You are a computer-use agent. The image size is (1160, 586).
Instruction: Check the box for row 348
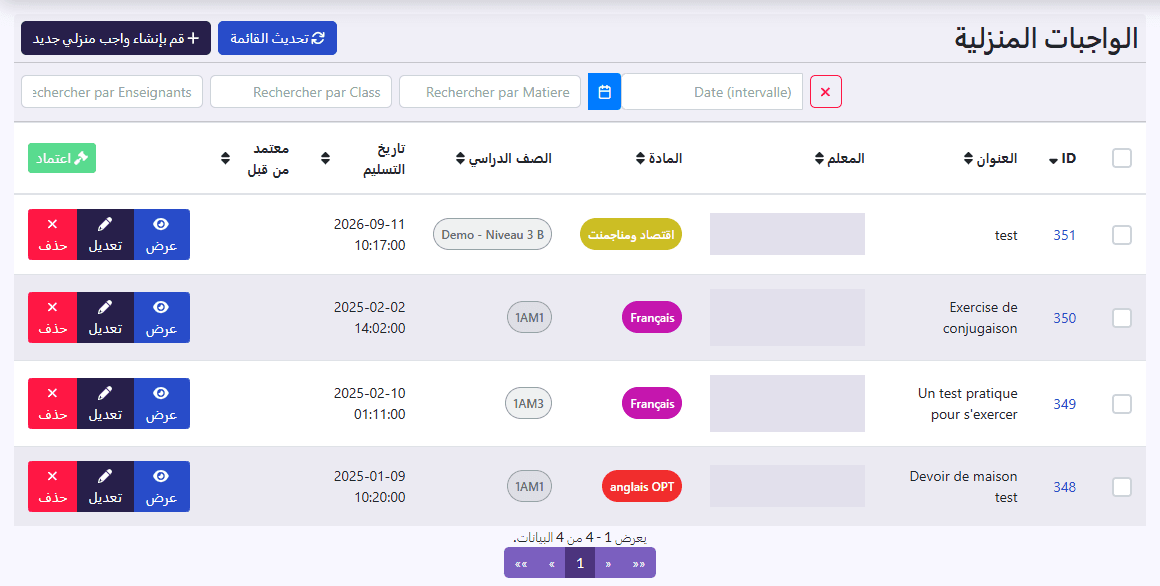(x=1122, y=486)
